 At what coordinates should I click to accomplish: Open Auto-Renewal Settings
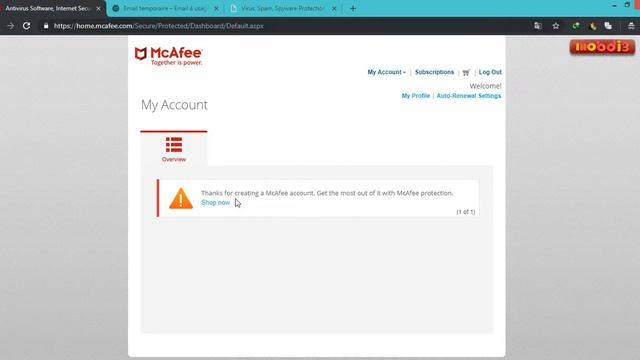469,96
